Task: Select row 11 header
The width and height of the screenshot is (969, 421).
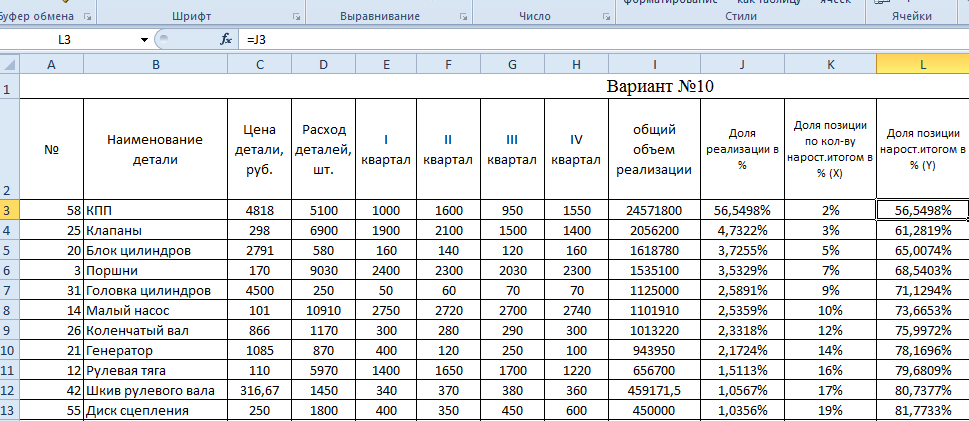Action: [x=10, y=371]
